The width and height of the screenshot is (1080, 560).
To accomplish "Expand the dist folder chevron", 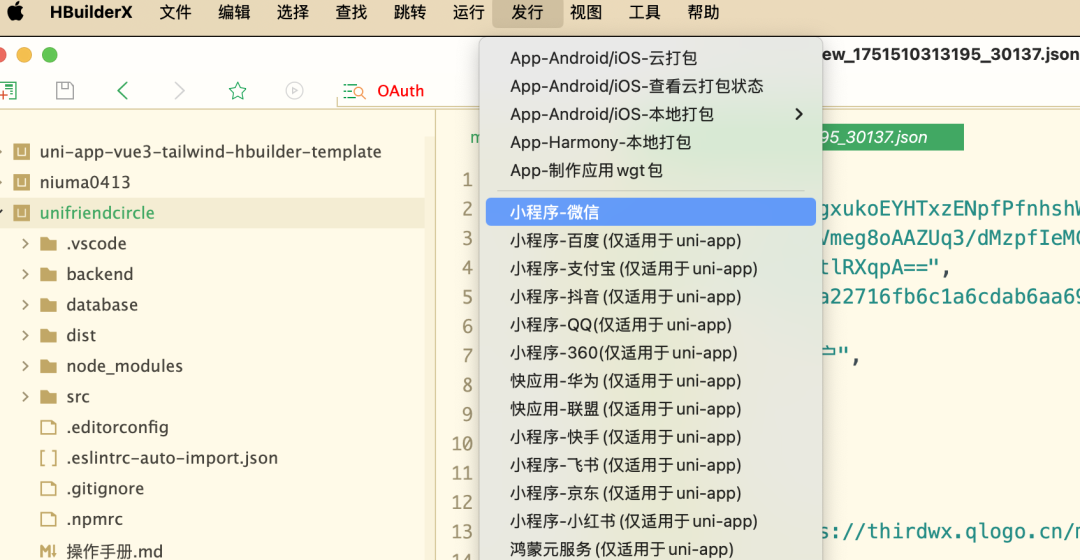I will tap(25, 335).
